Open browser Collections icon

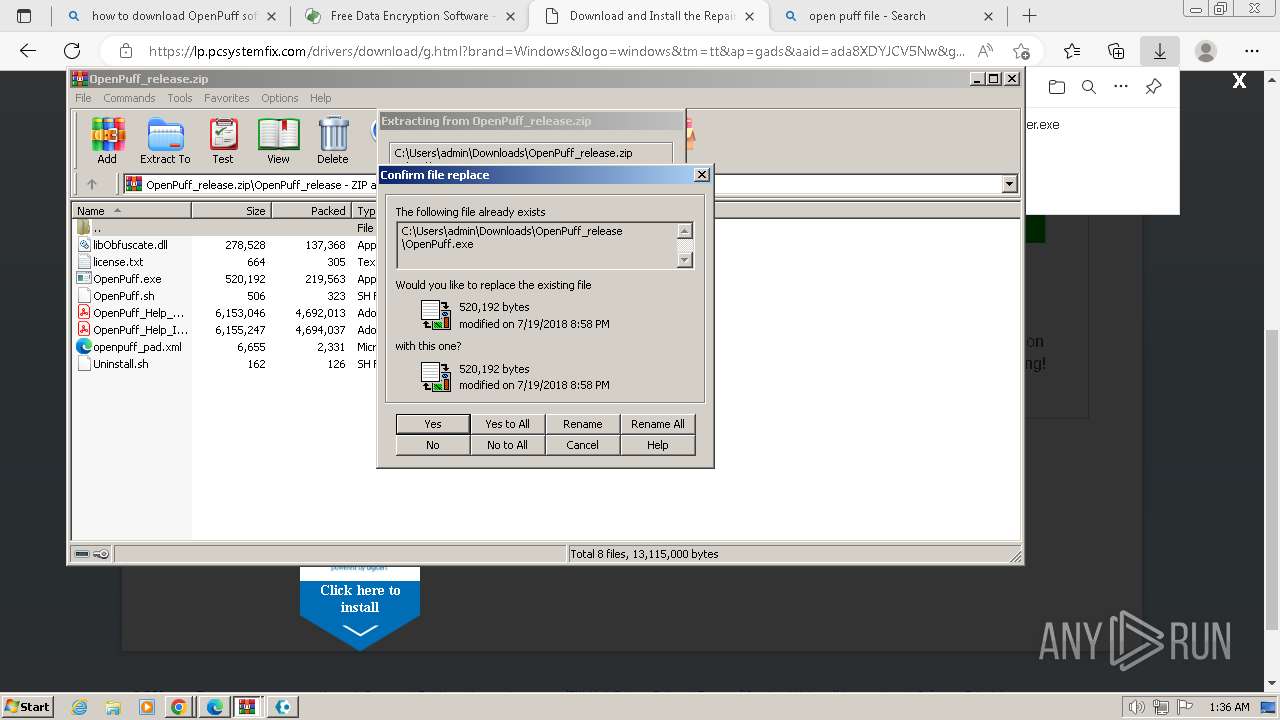1116,51
